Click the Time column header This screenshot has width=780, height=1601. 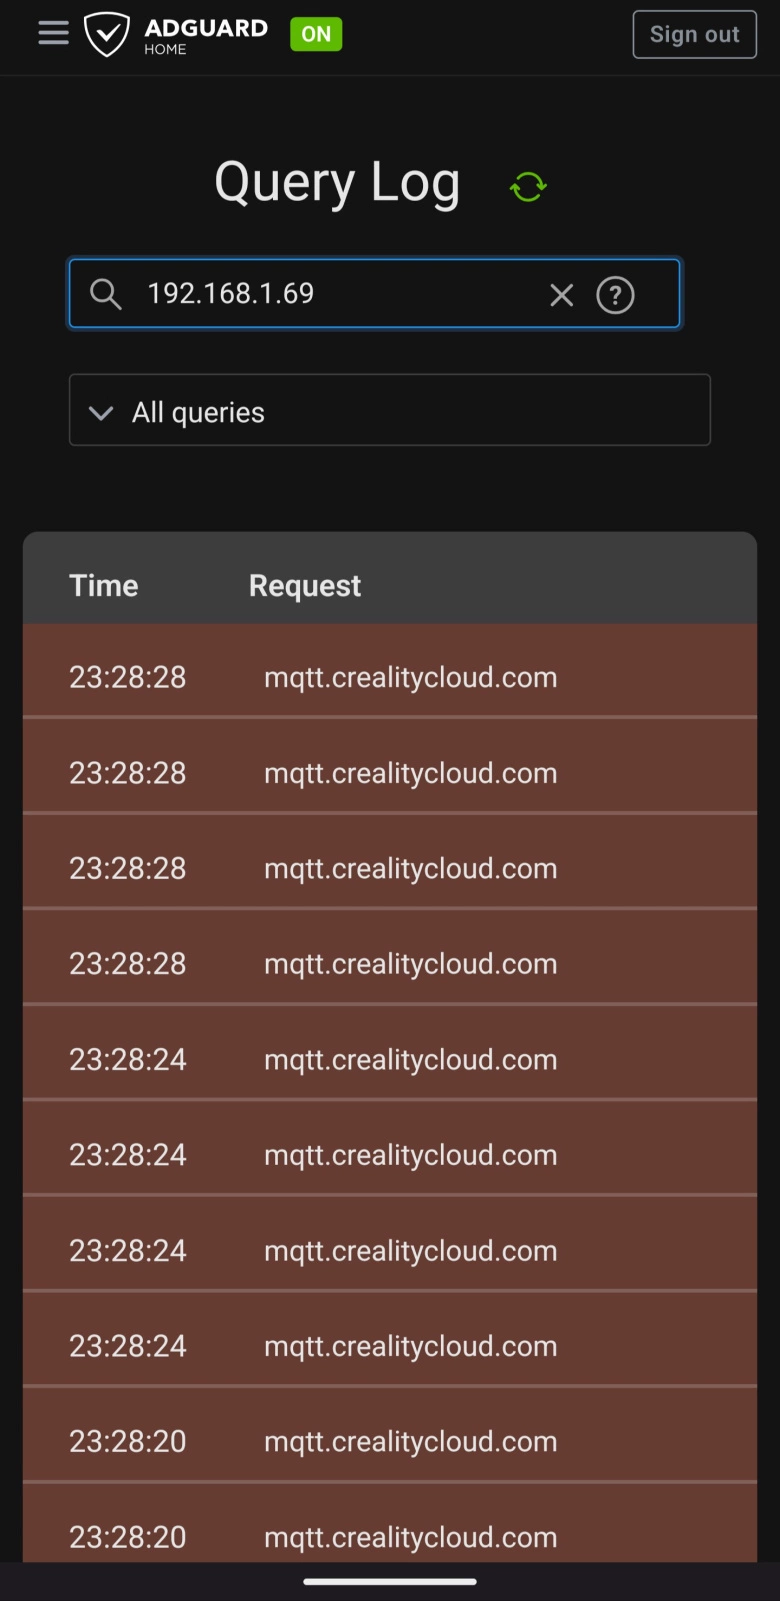pyautogui.click(x=104, y=585)
